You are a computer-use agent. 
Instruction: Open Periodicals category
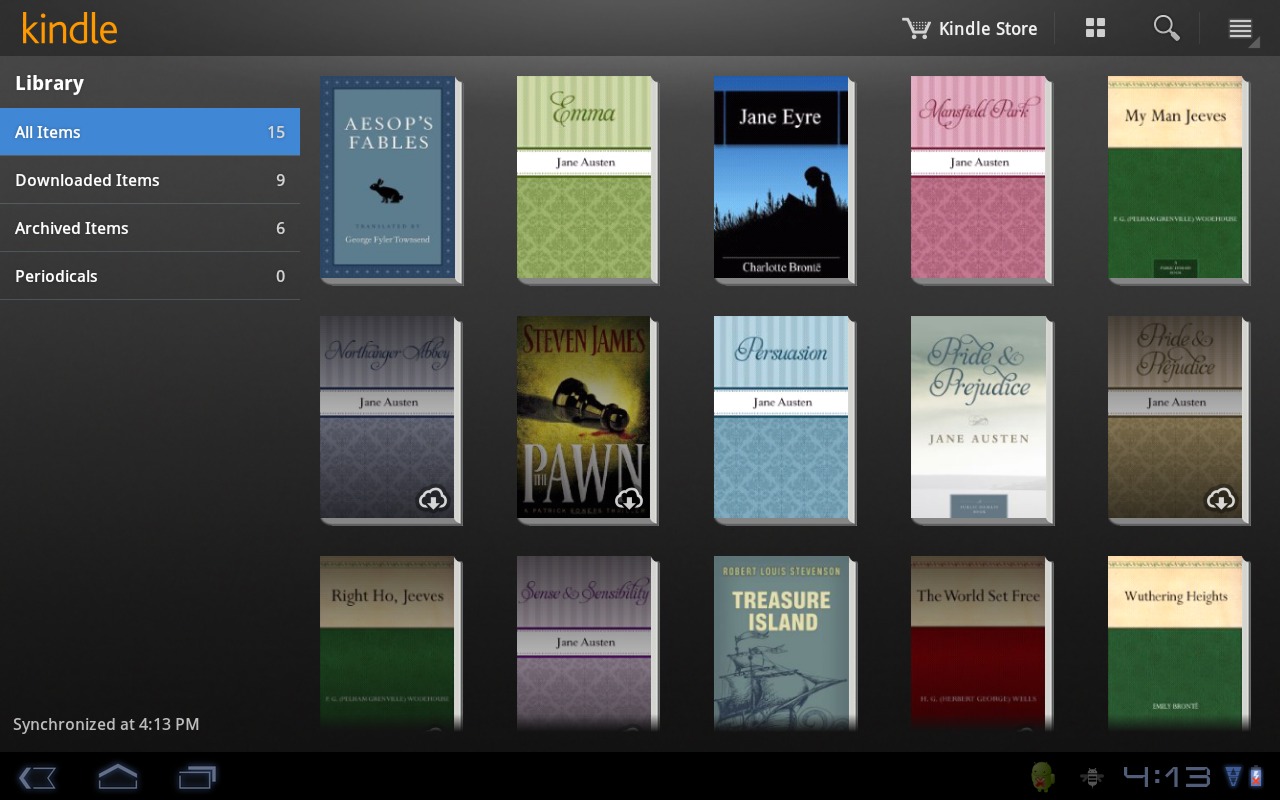click(150, 276)
